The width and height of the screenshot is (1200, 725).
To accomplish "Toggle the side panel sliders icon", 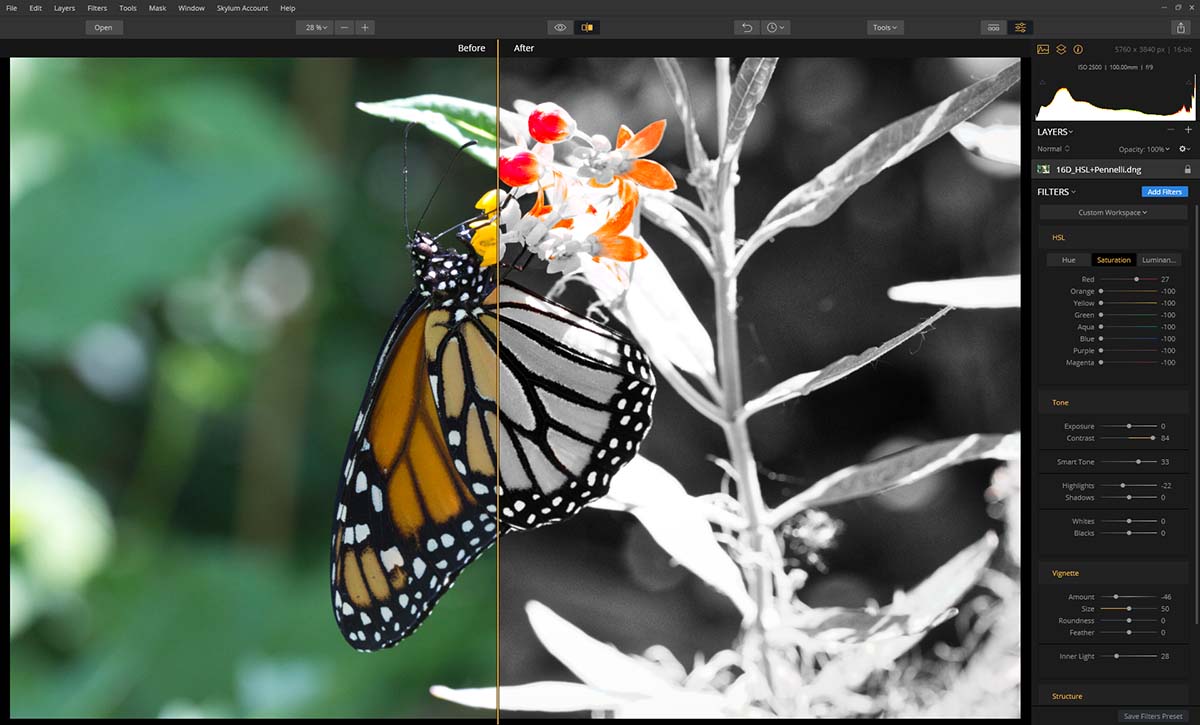I will pos(1020,27).
